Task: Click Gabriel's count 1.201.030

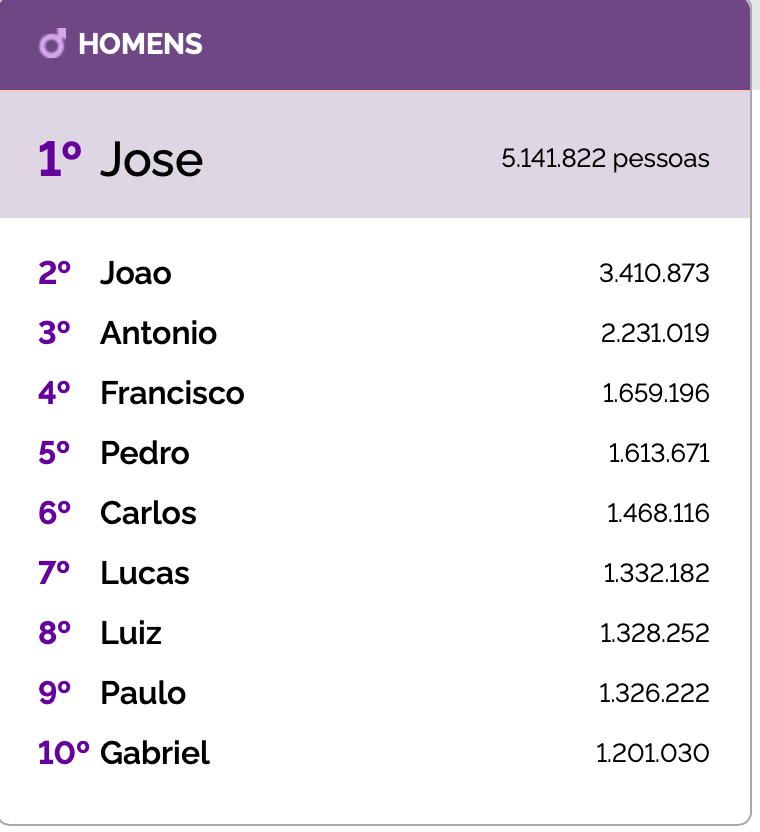Action: [653, 753]
